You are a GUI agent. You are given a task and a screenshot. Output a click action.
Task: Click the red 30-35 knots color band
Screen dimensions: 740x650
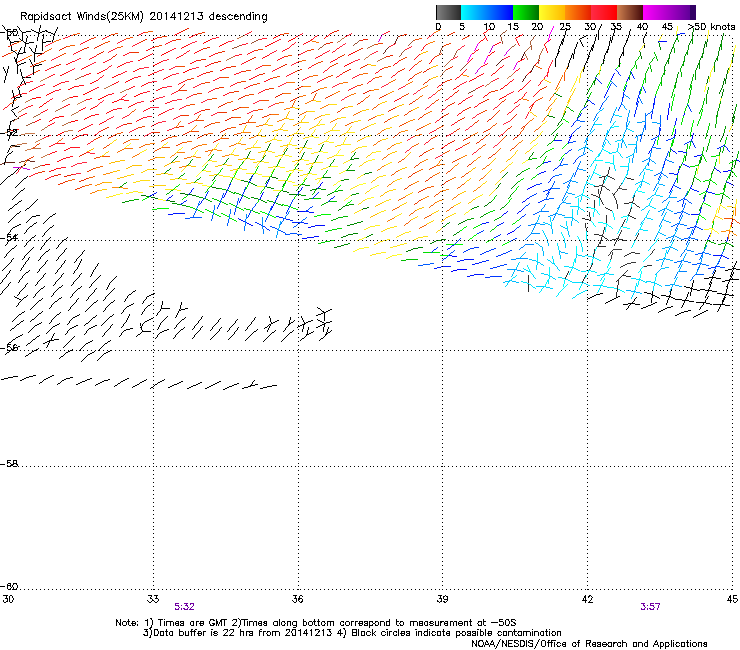click(x=604, y=12)
